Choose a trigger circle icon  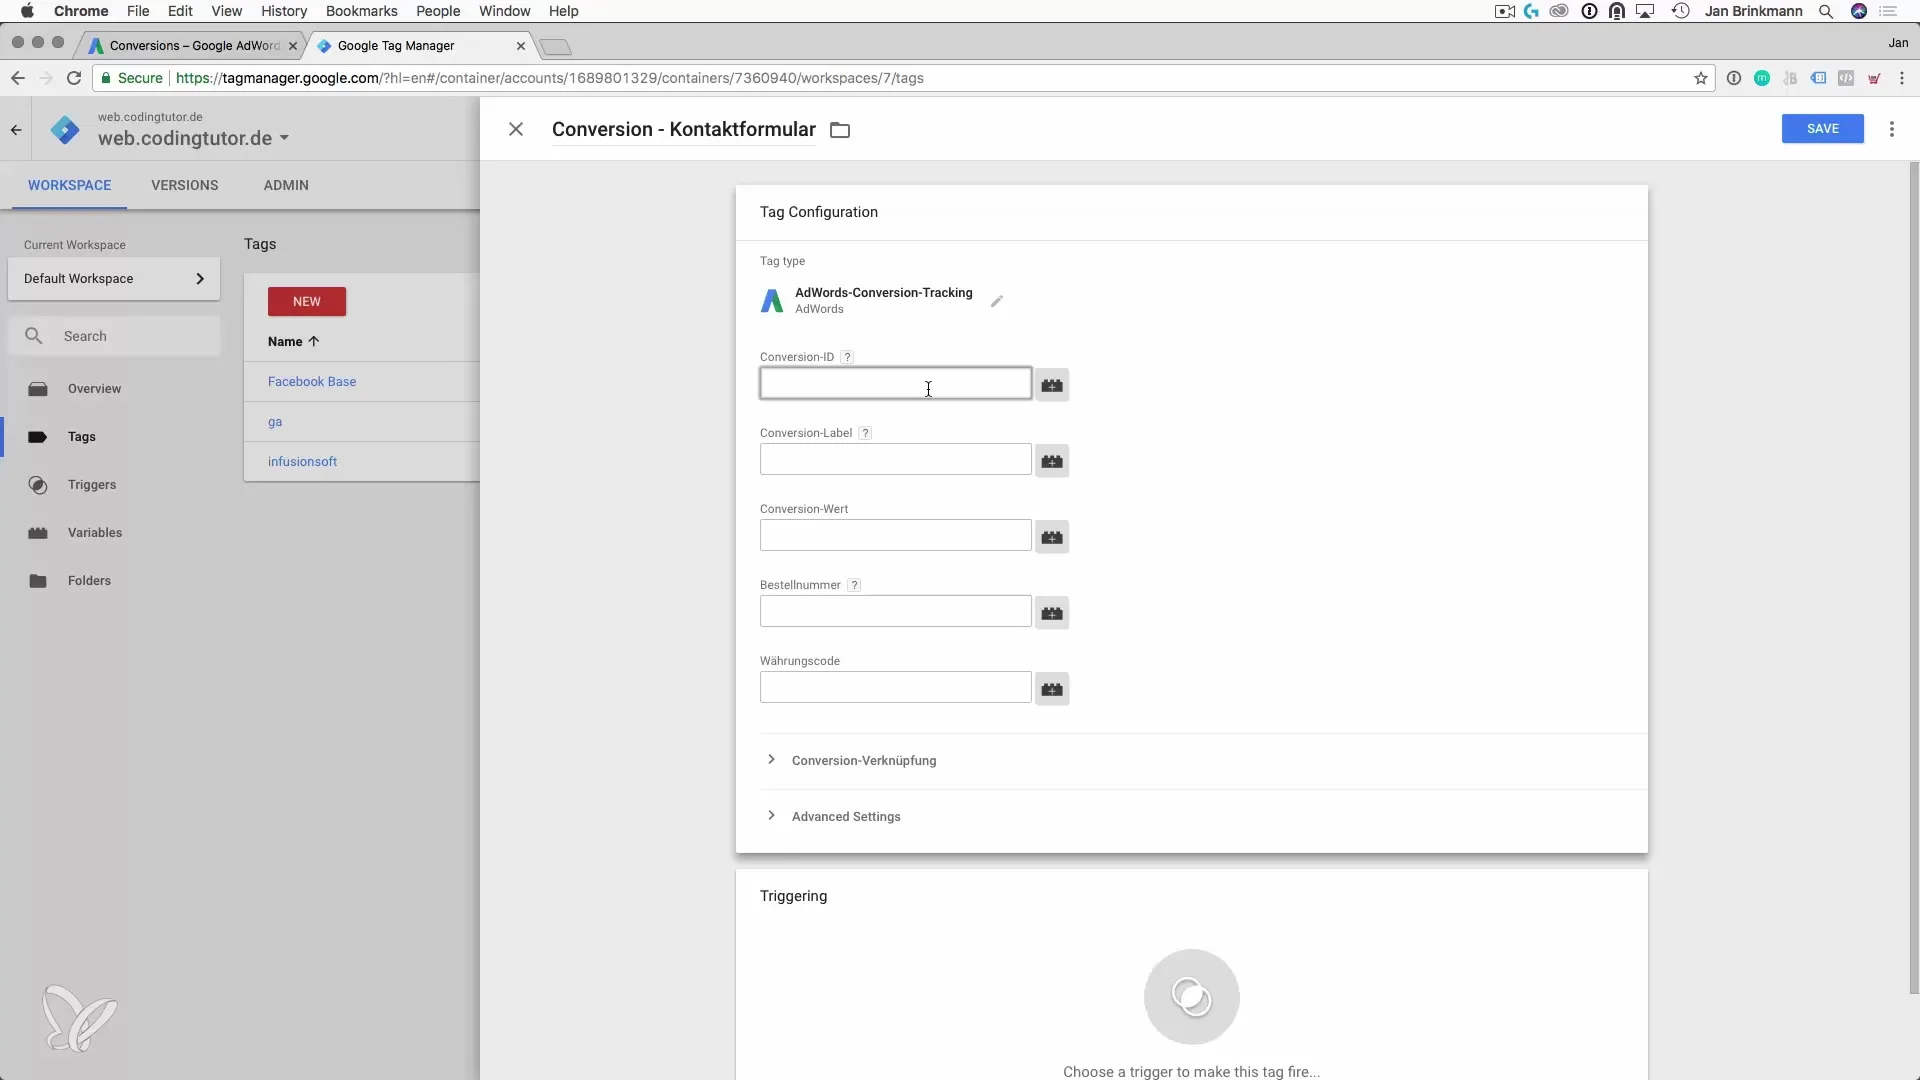[1191, 997]
